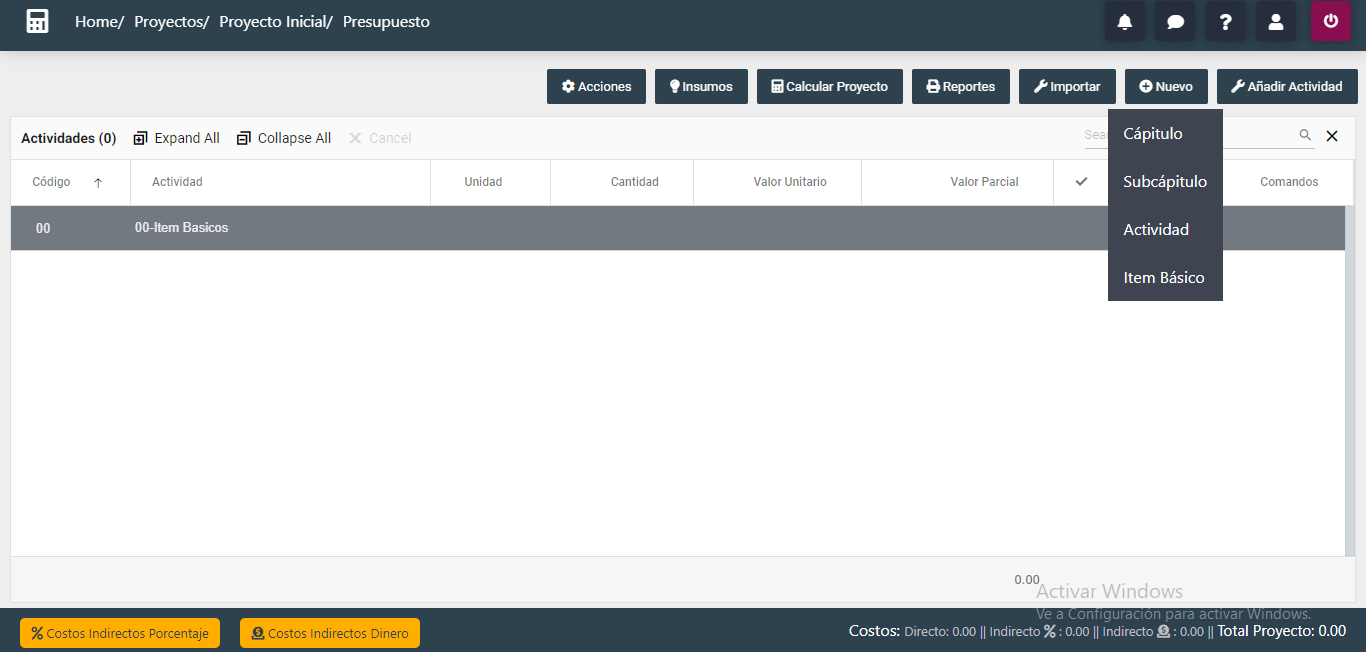This screenshot has width=1366, height=652.
Task: Open the Reportes button
Action: [x=961, y=86]
